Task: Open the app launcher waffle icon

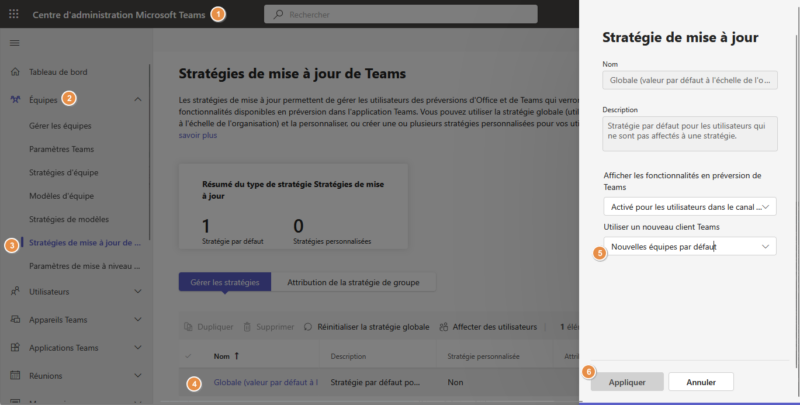Action: point(14,14)
